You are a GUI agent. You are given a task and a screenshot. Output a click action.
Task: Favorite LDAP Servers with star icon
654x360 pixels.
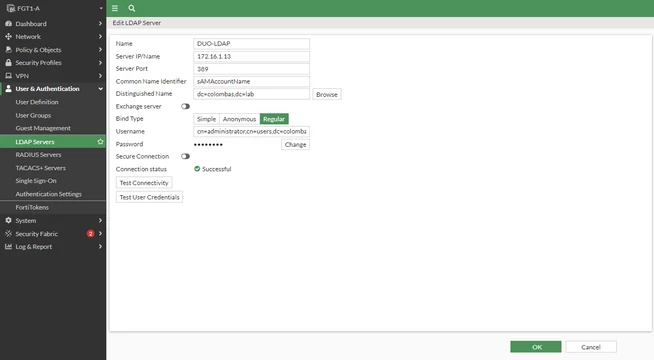(x=100, y=142)
